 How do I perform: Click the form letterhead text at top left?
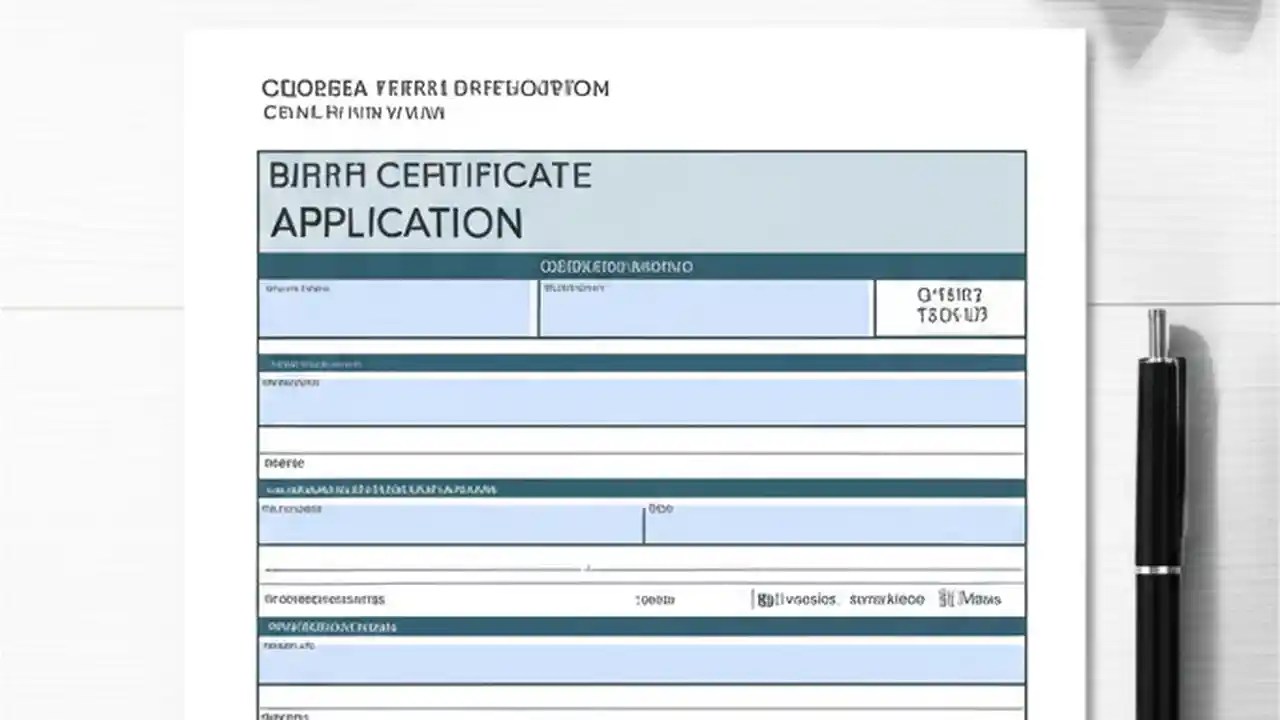[x=434, y=99]
